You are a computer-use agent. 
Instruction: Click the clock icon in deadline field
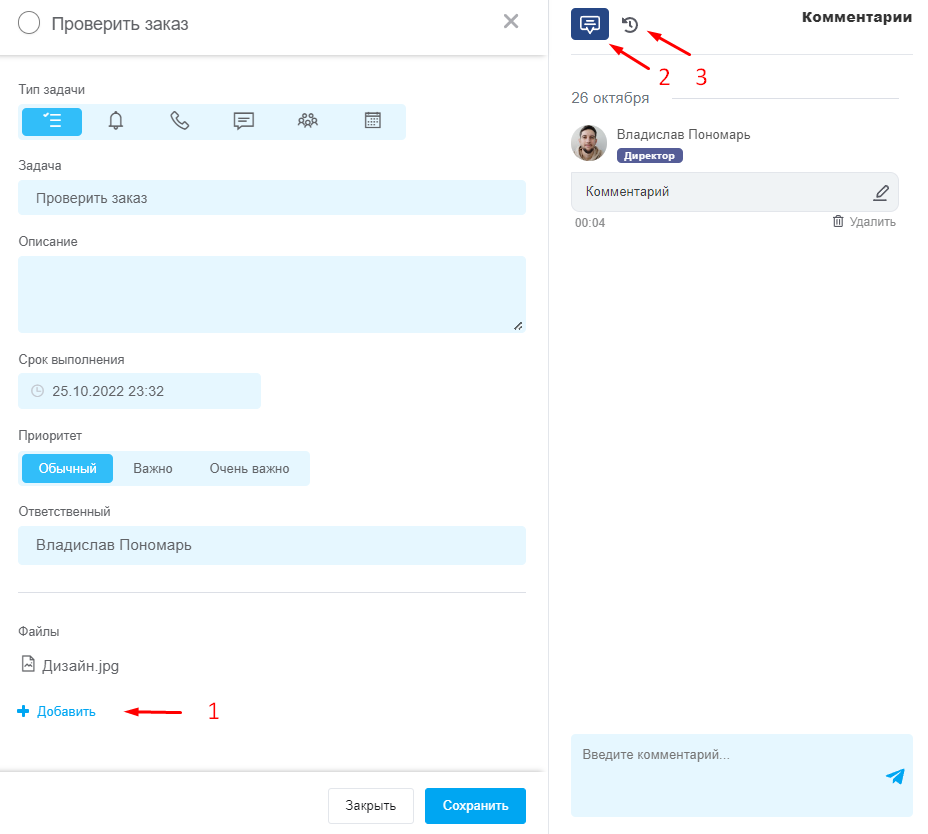coord(37,391)
